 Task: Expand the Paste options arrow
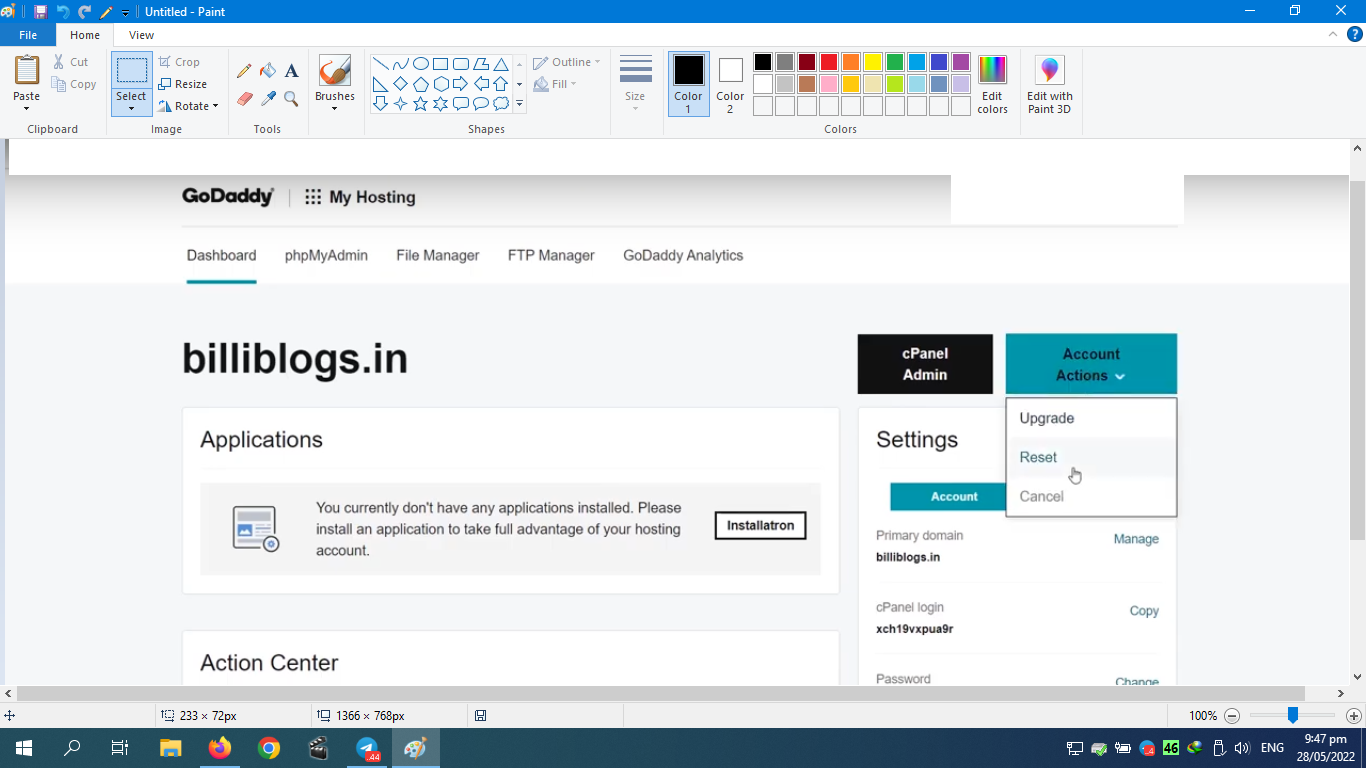(x=27, y=108)
